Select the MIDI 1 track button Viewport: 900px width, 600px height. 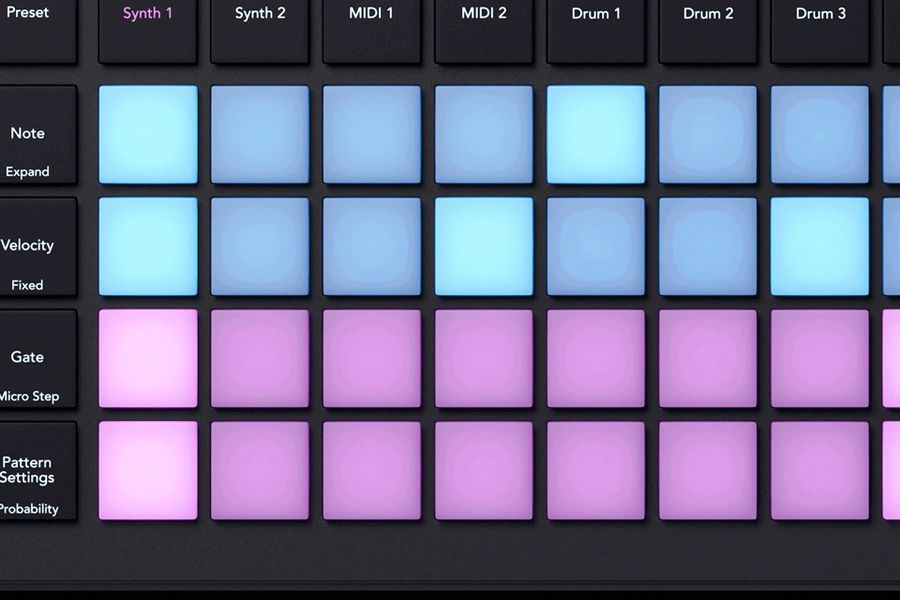coord(371,30)
